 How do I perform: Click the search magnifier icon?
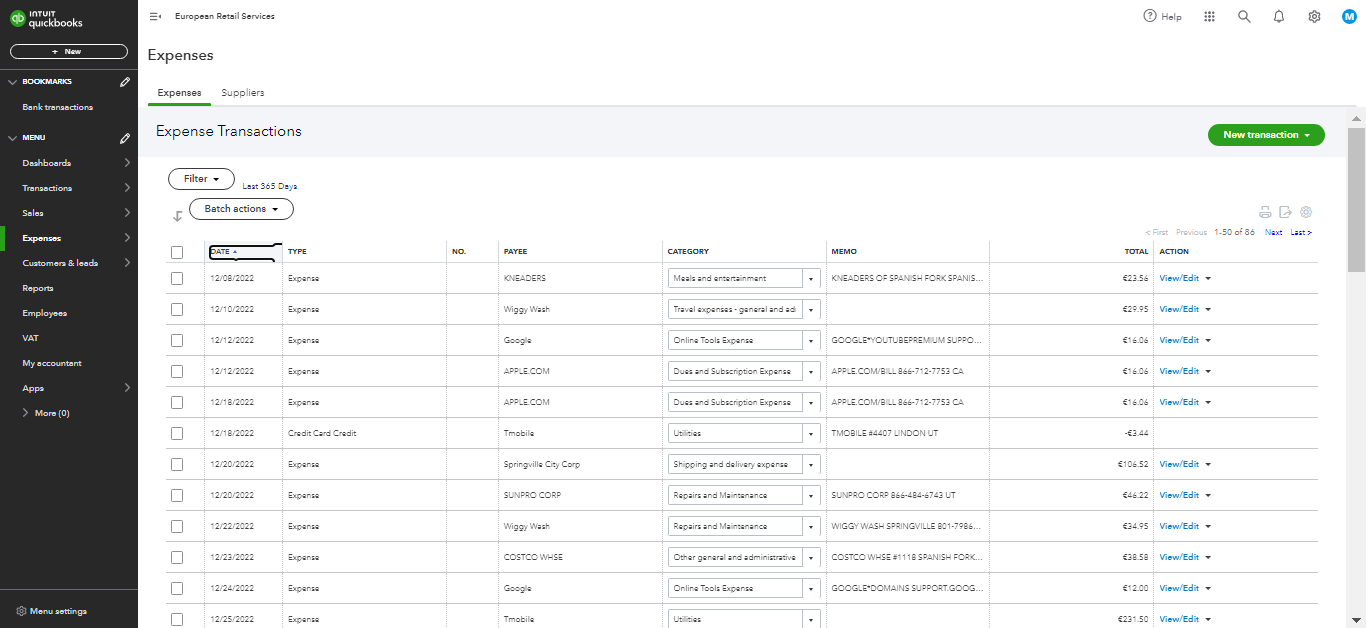click(1244, 17)
